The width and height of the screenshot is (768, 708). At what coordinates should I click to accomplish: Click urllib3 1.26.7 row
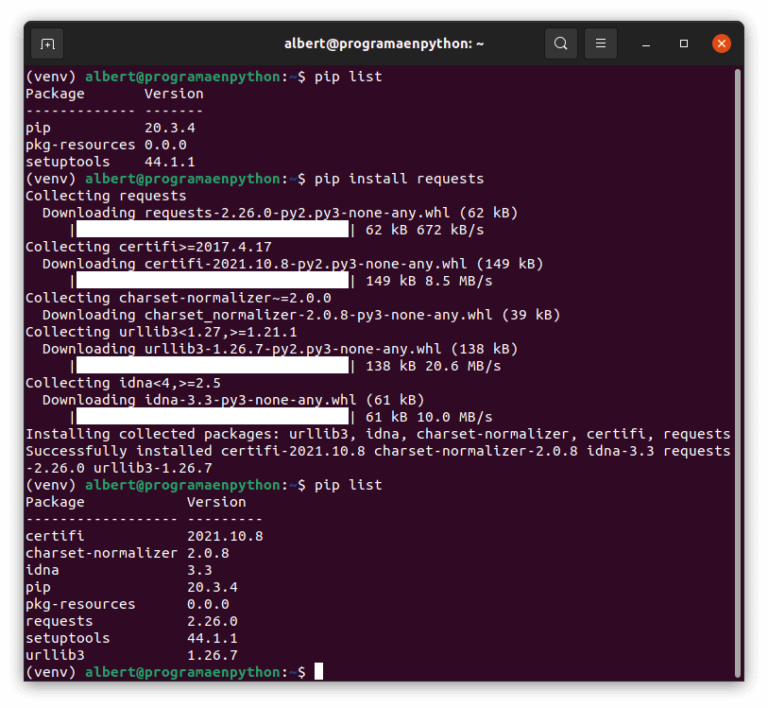point(131,655)
